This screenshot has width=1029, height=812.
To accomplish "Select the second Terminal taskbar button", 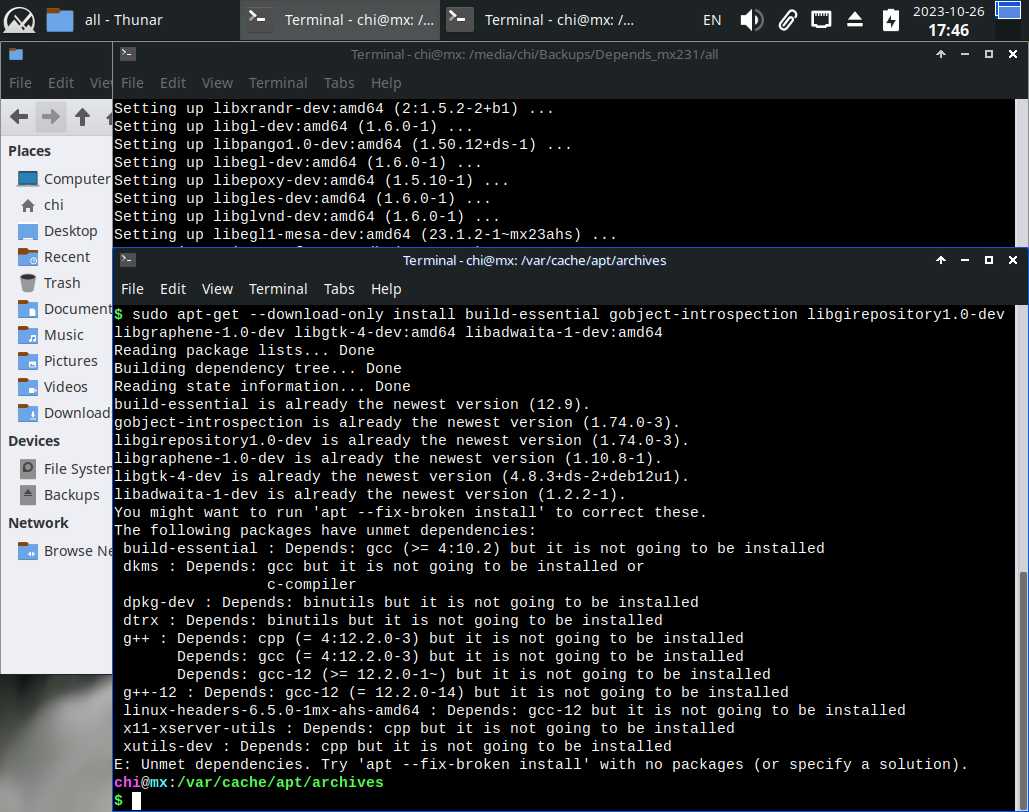I will [x=540, y=20].
